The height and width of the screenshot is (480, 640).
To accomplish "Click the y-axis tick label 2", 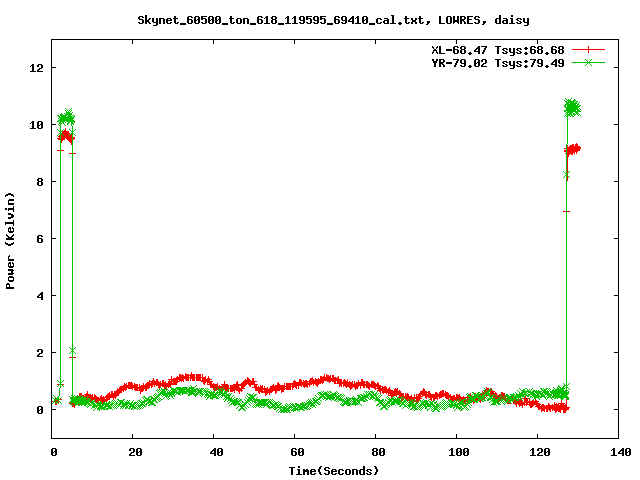I will coord(40,353).
